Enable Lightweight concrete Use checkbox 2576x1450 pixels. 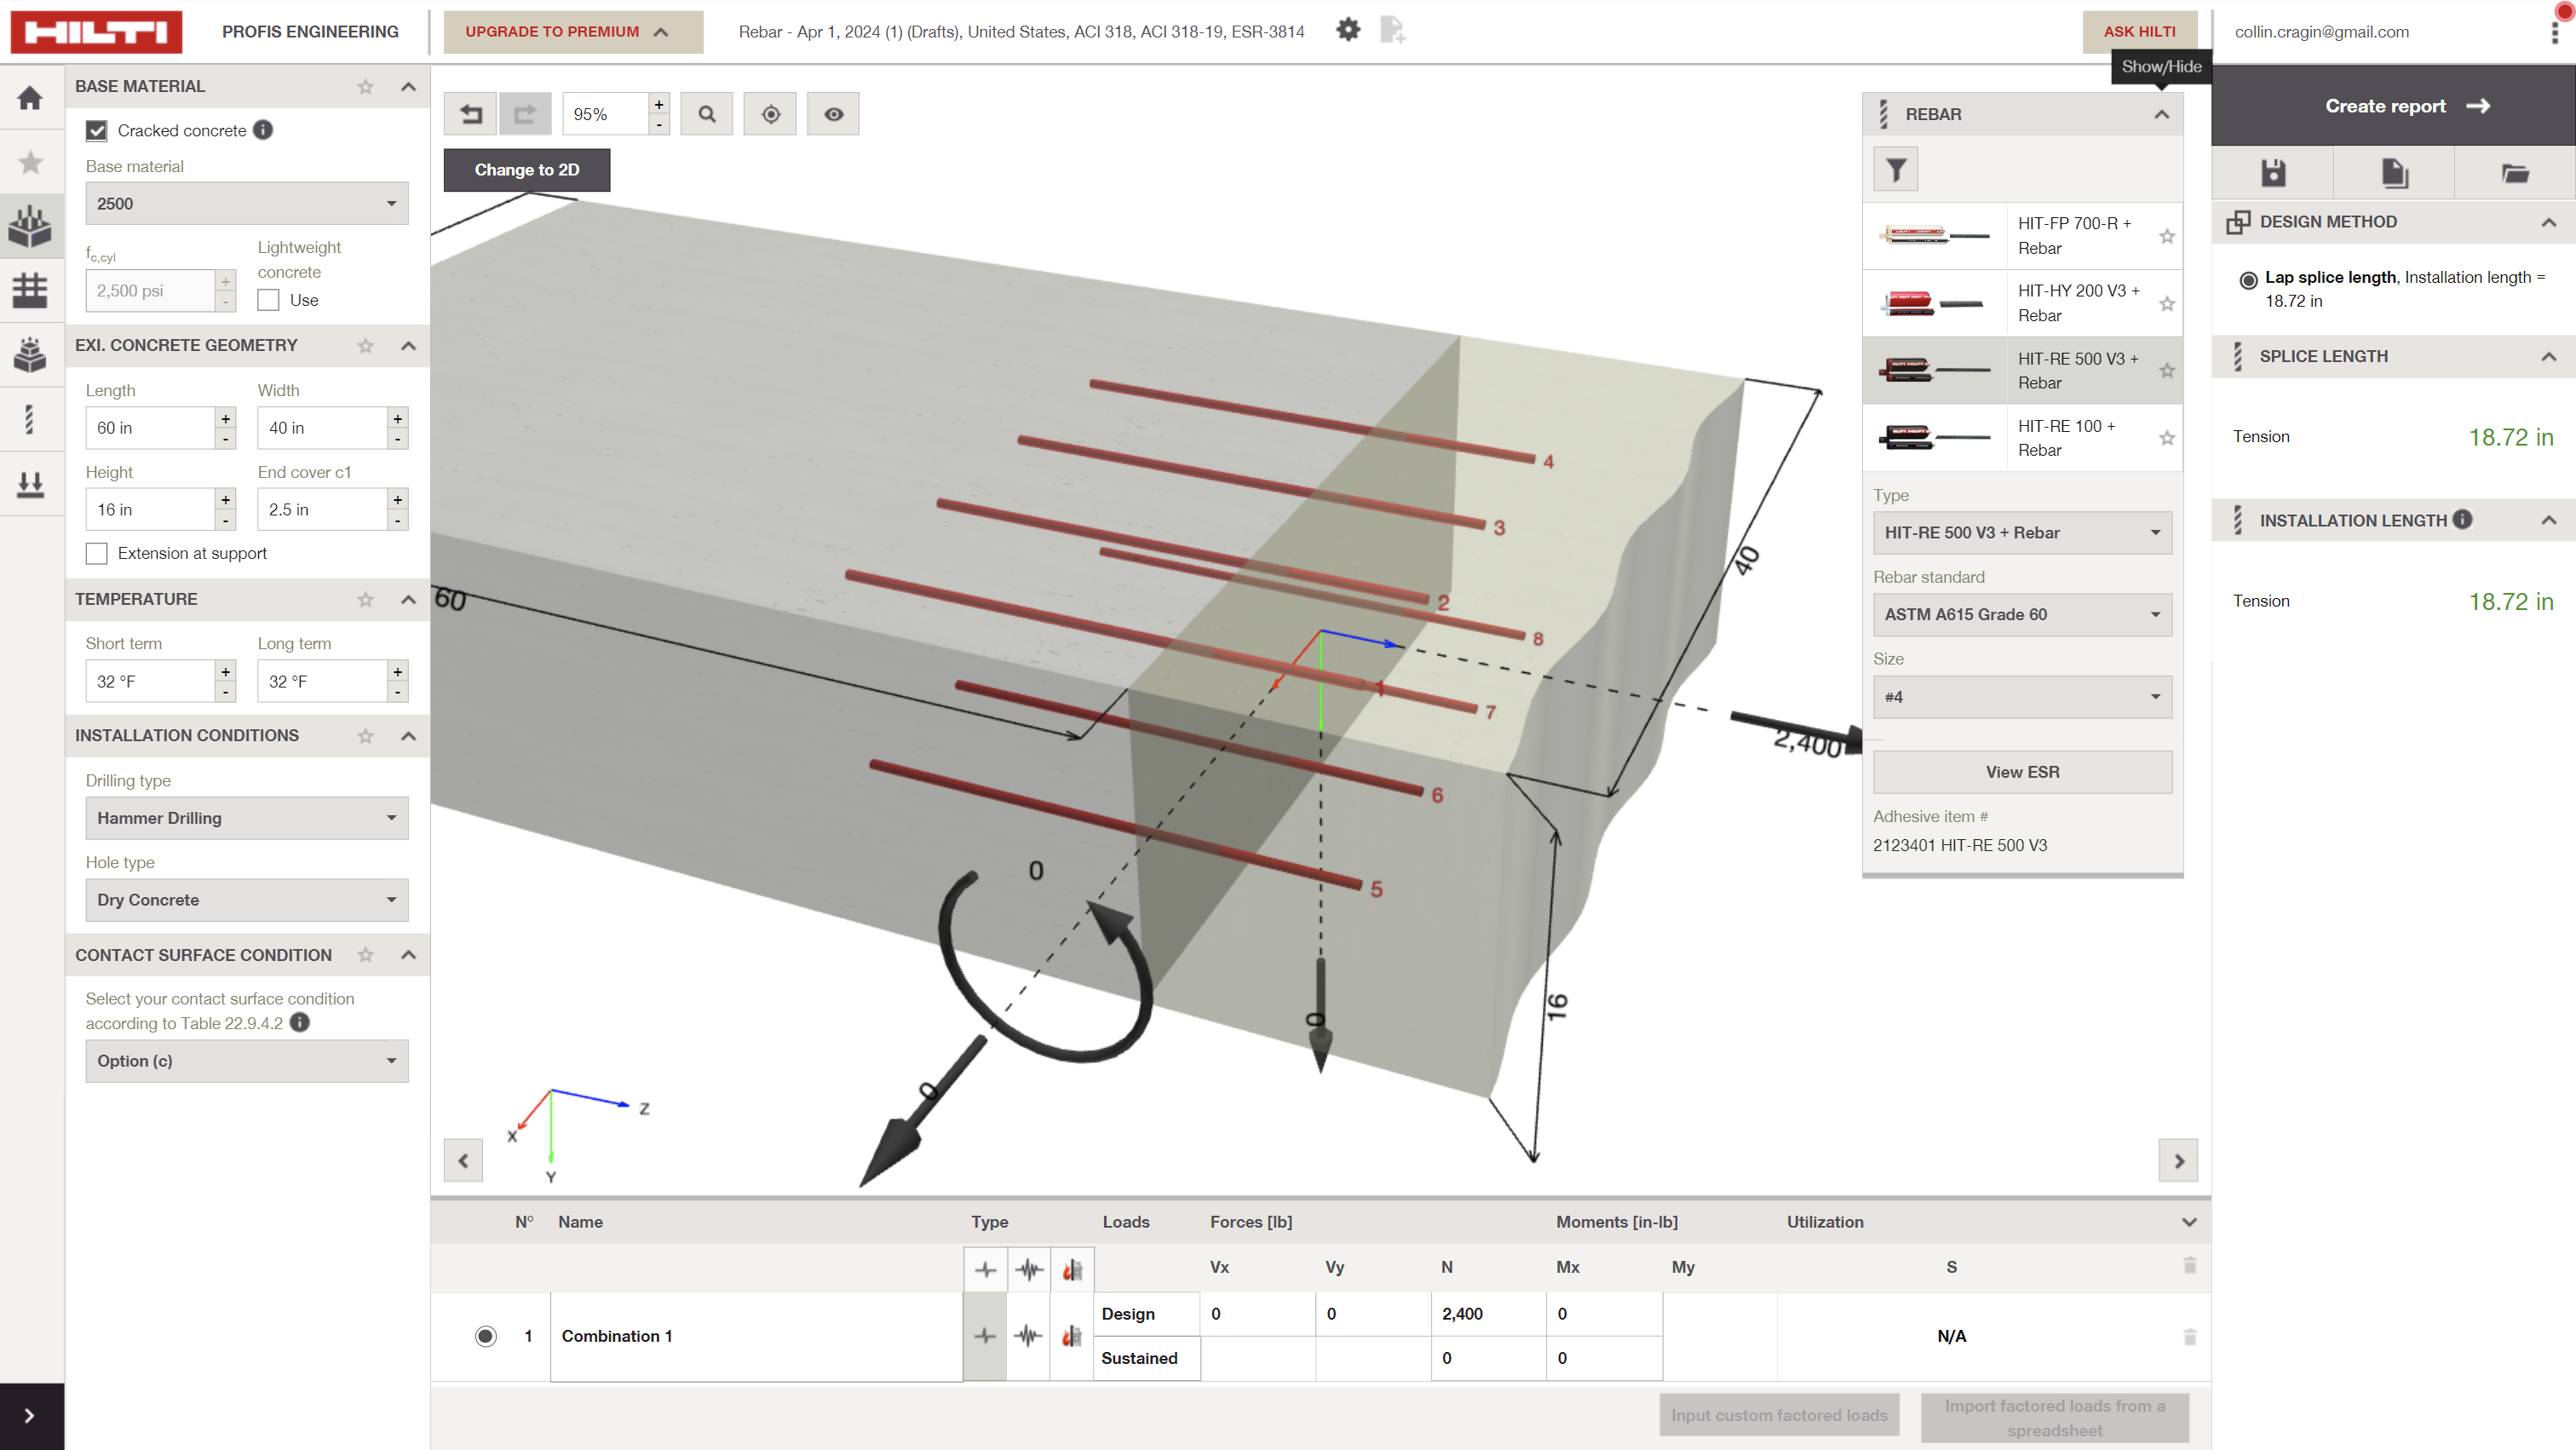(268, 300)
